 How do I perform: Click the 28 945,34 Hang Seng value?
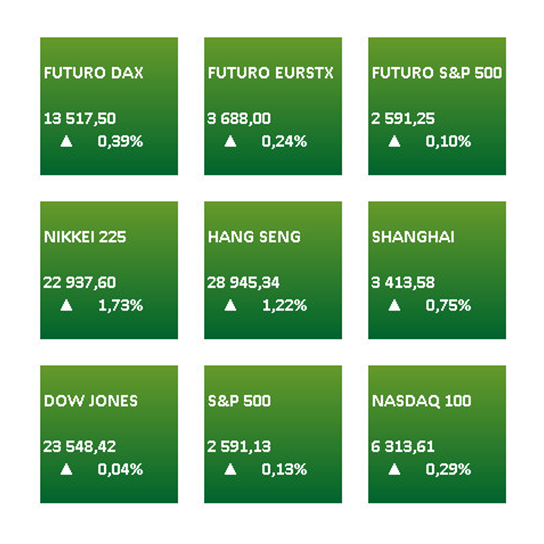click(243, 283)
